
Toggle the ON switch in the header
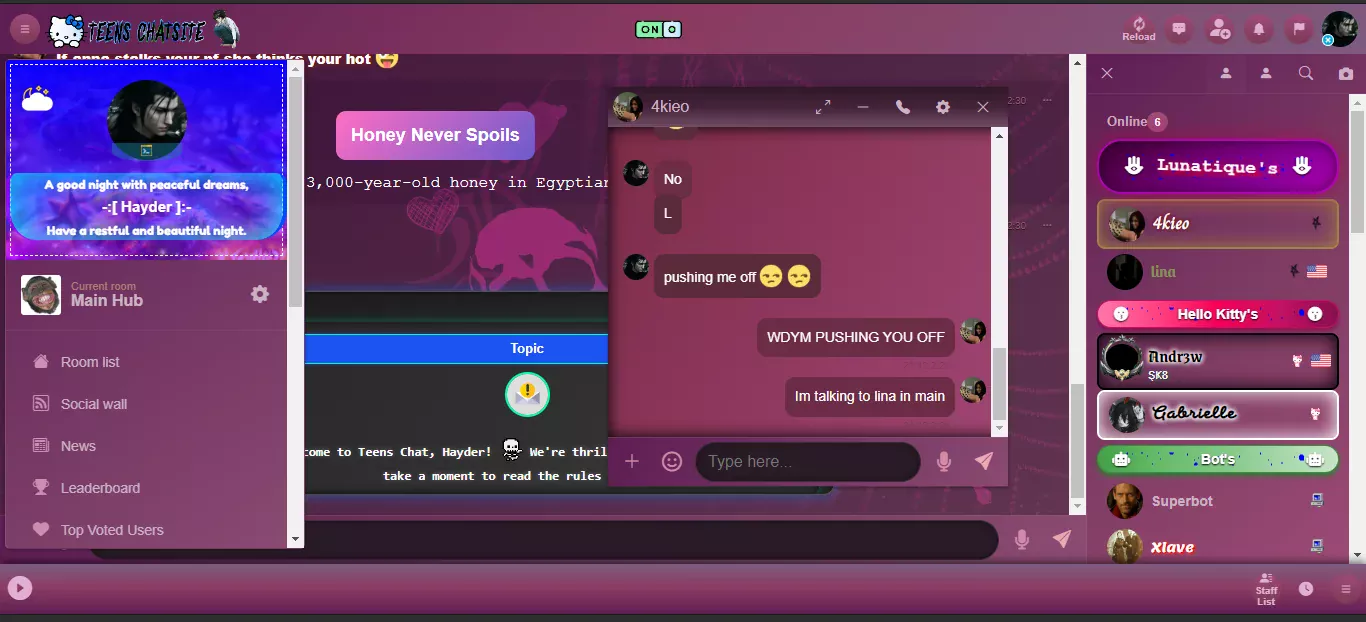click(x=658, y=29)
